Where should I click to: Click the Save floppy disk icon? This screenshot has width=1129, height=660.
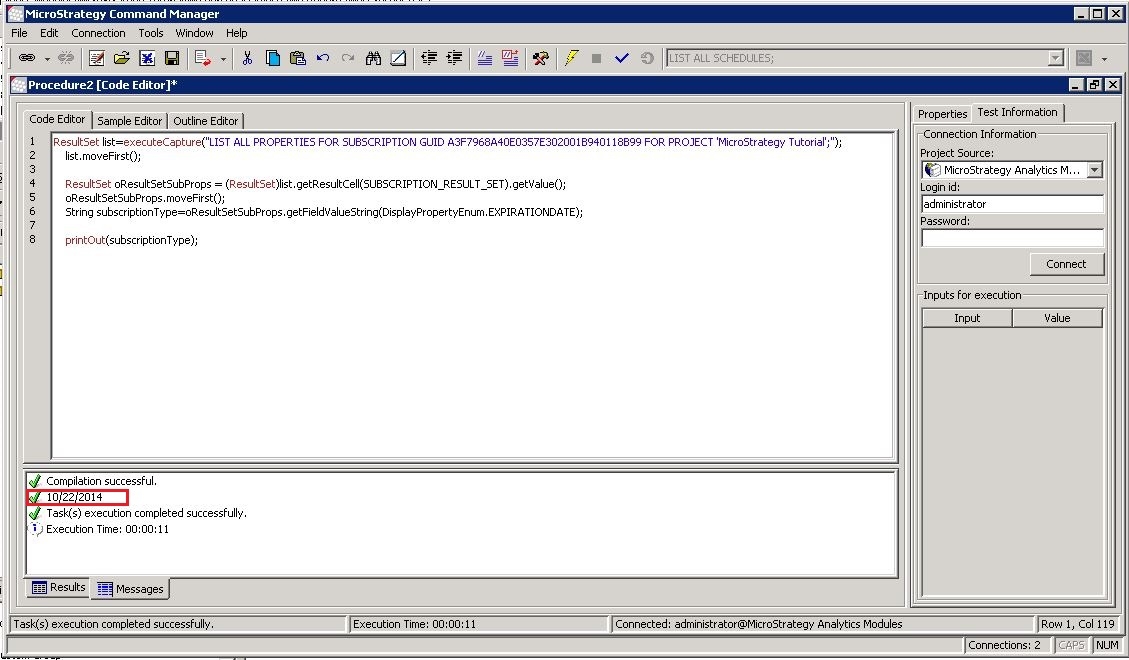(171, 59)
